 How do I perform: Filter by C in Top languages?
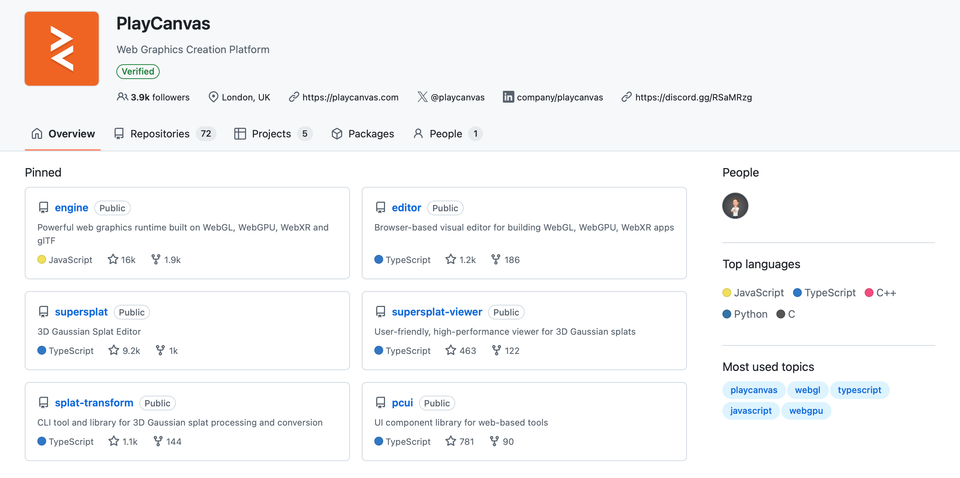(786, 314)
